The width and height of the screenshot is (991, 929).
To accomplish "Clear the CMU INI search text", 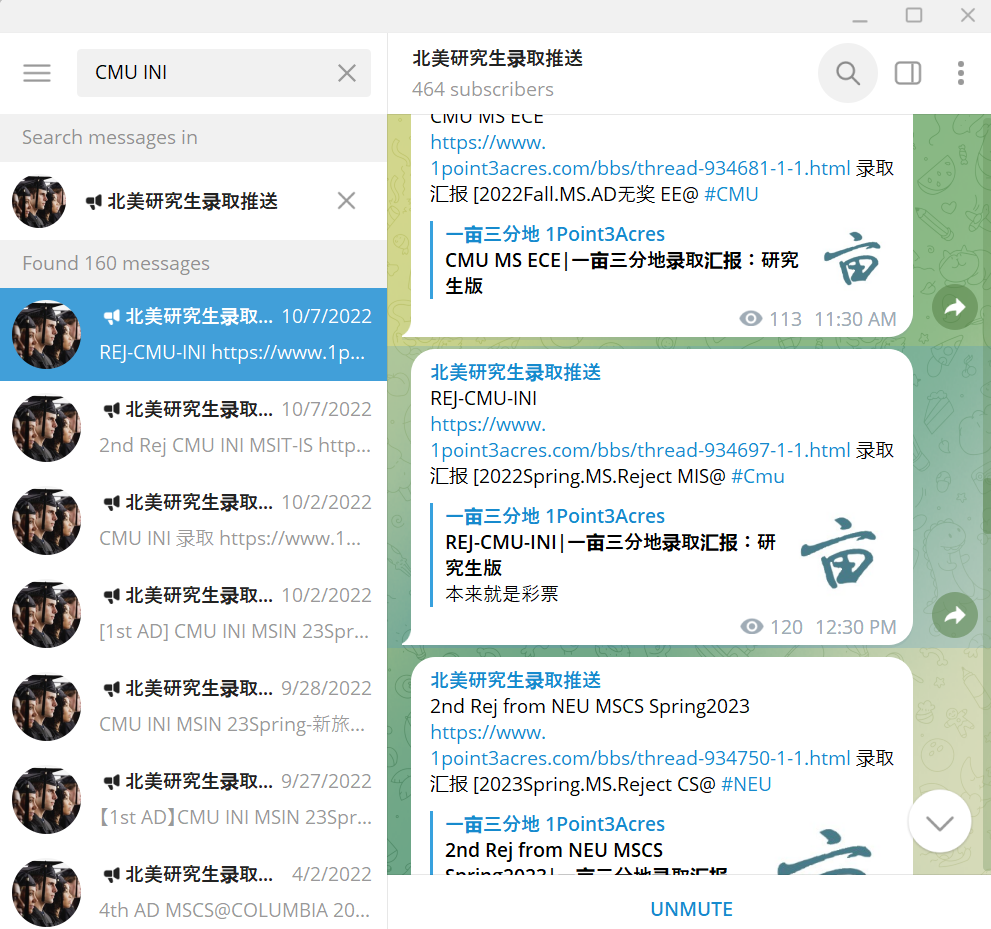I will click(346, 73).
